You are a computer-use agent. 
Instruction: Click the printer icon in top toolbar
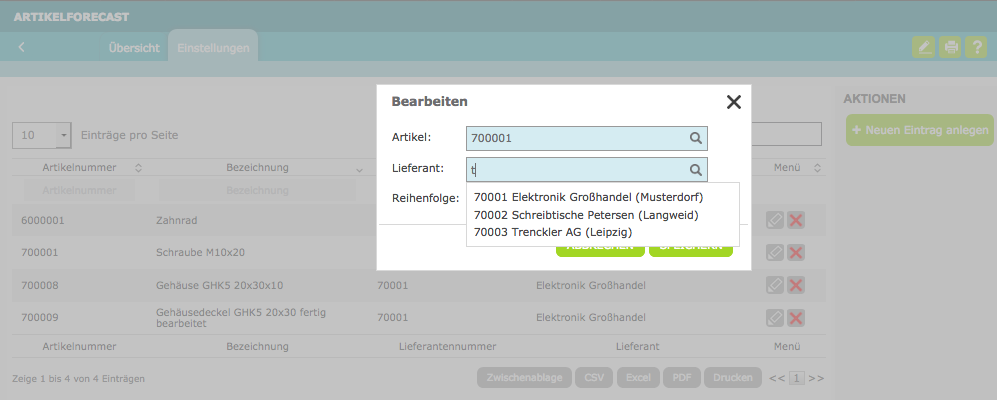coord(951,47)
